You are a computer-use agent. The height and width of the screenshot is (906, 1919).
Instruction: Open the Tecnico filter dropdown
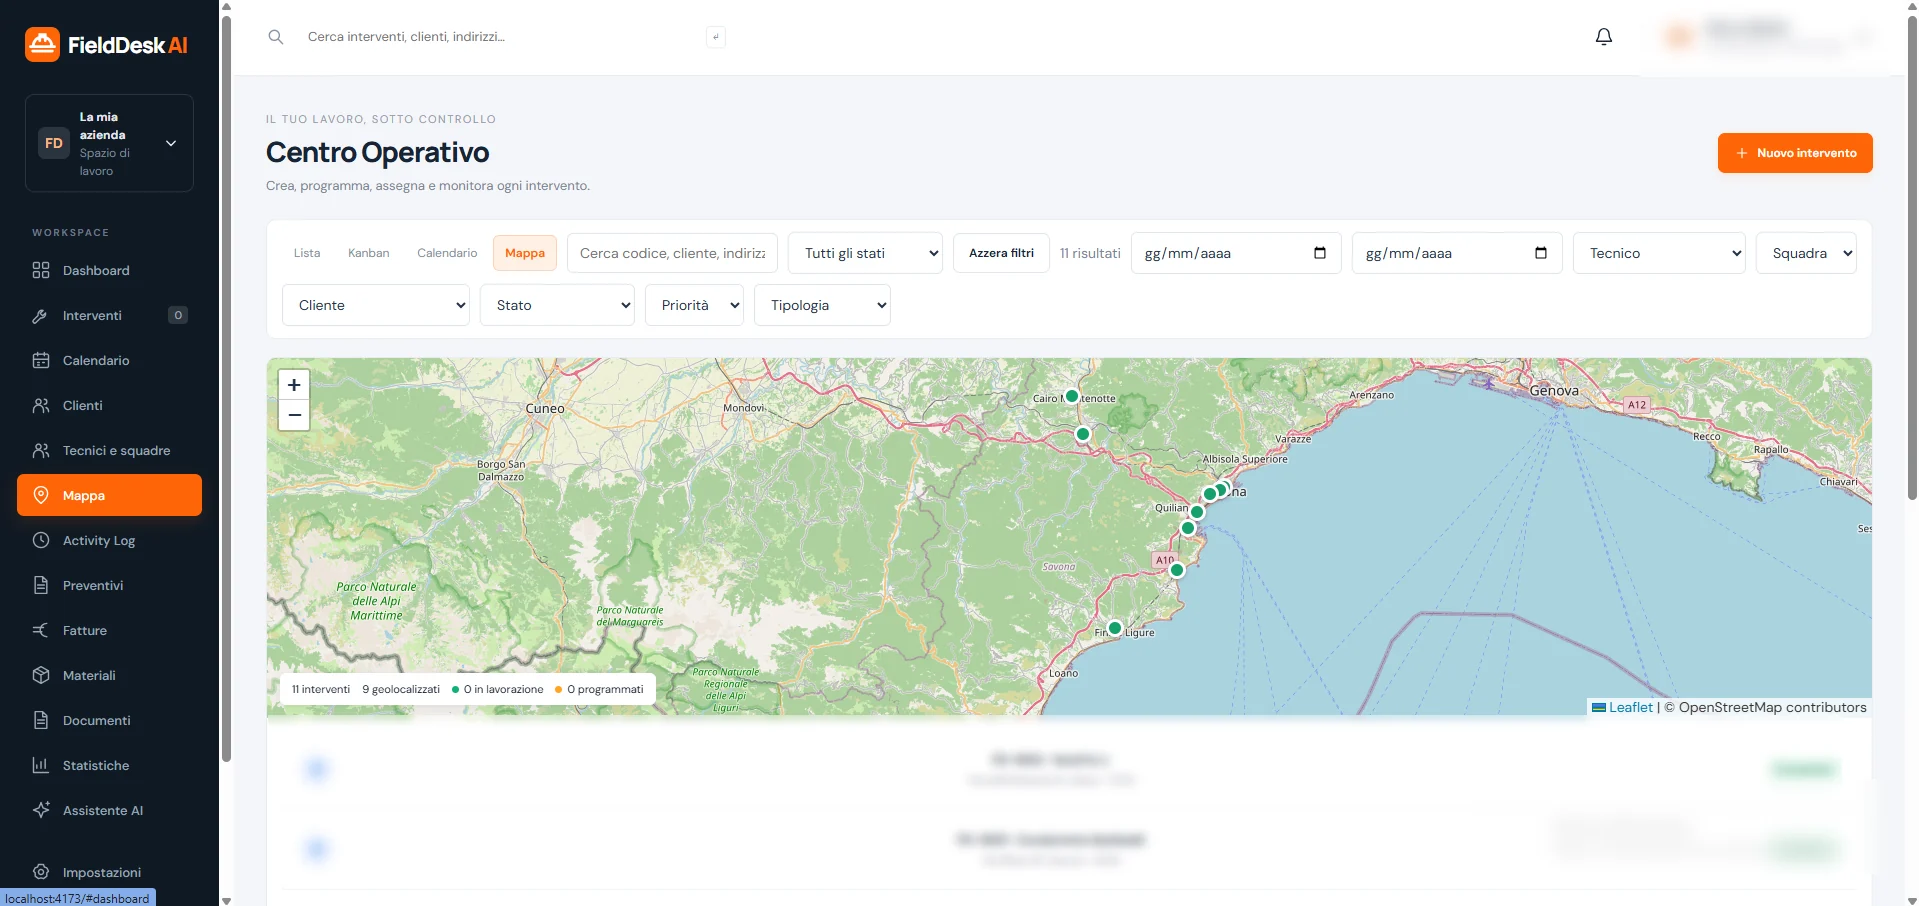[x=1659, y=253]
